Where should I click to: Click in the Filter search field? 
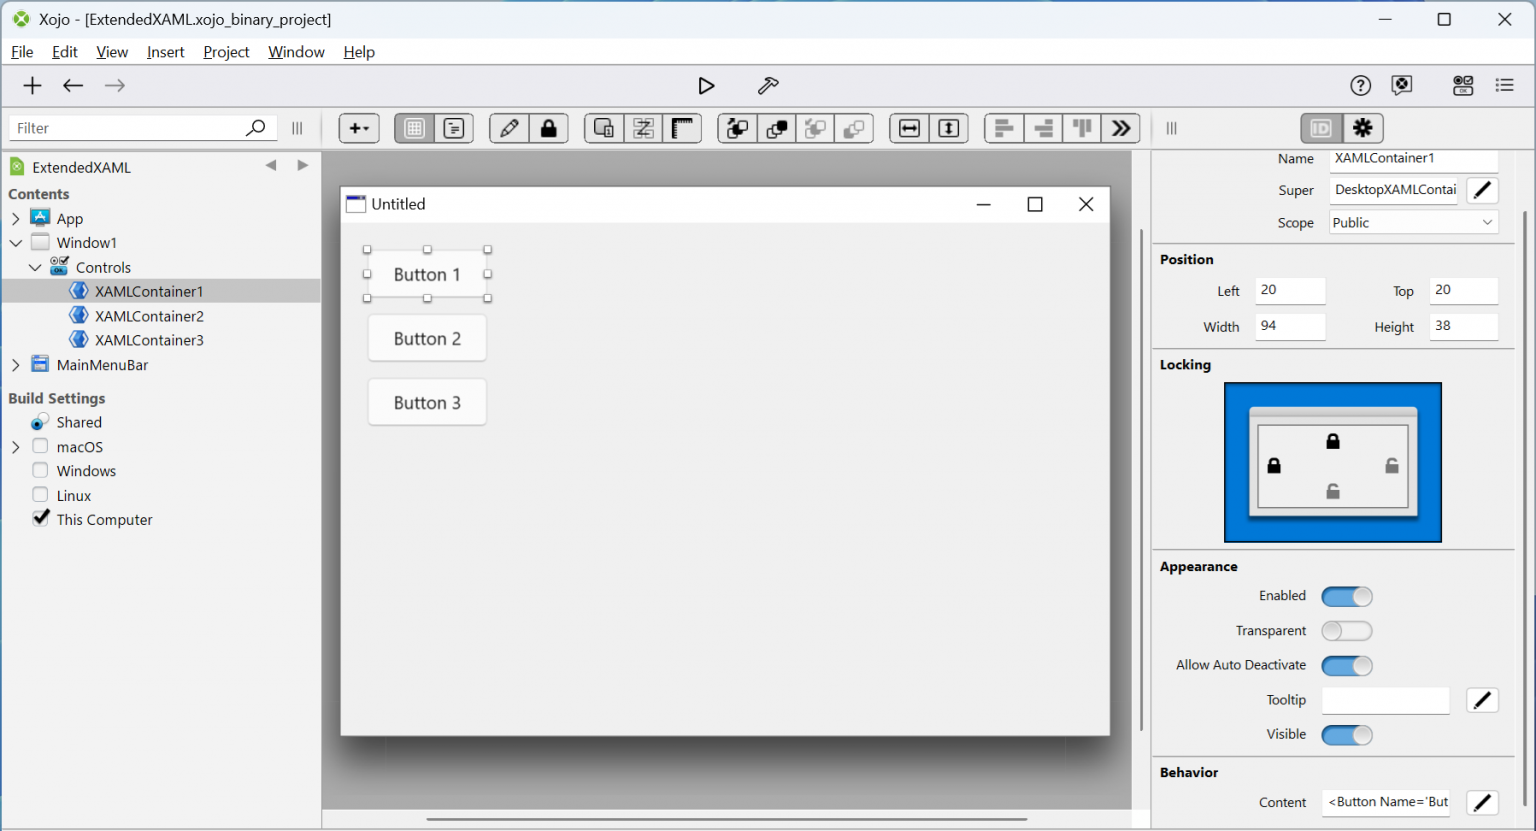130,127
